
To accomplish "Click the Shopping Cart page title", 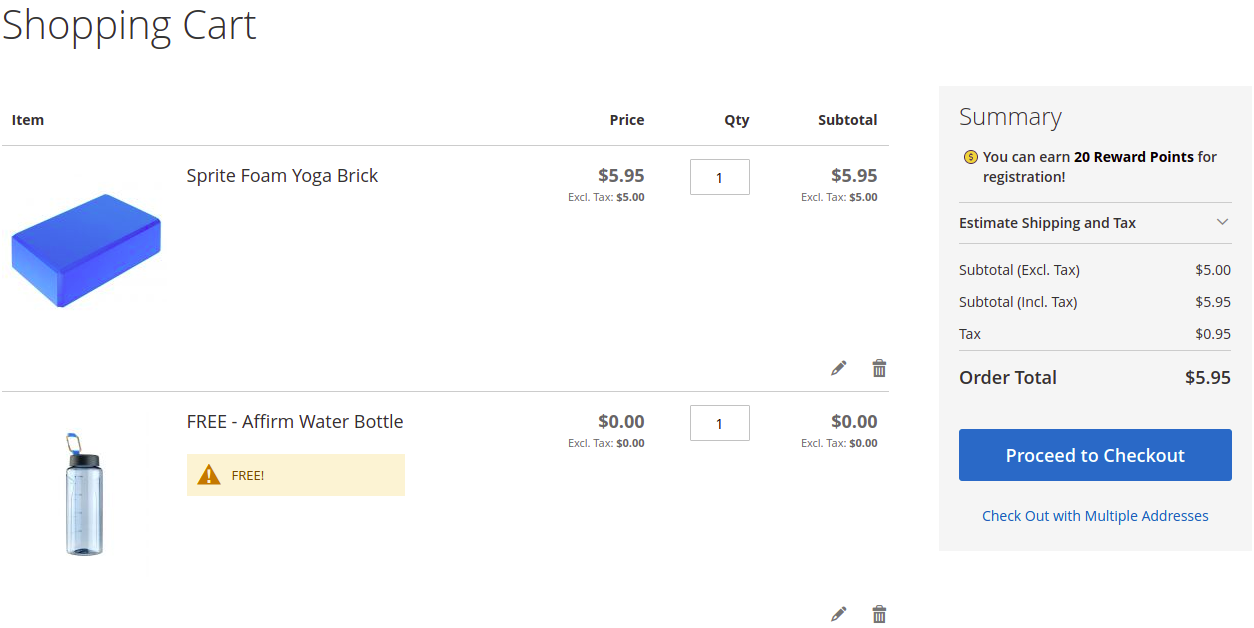I will point(129,25).
